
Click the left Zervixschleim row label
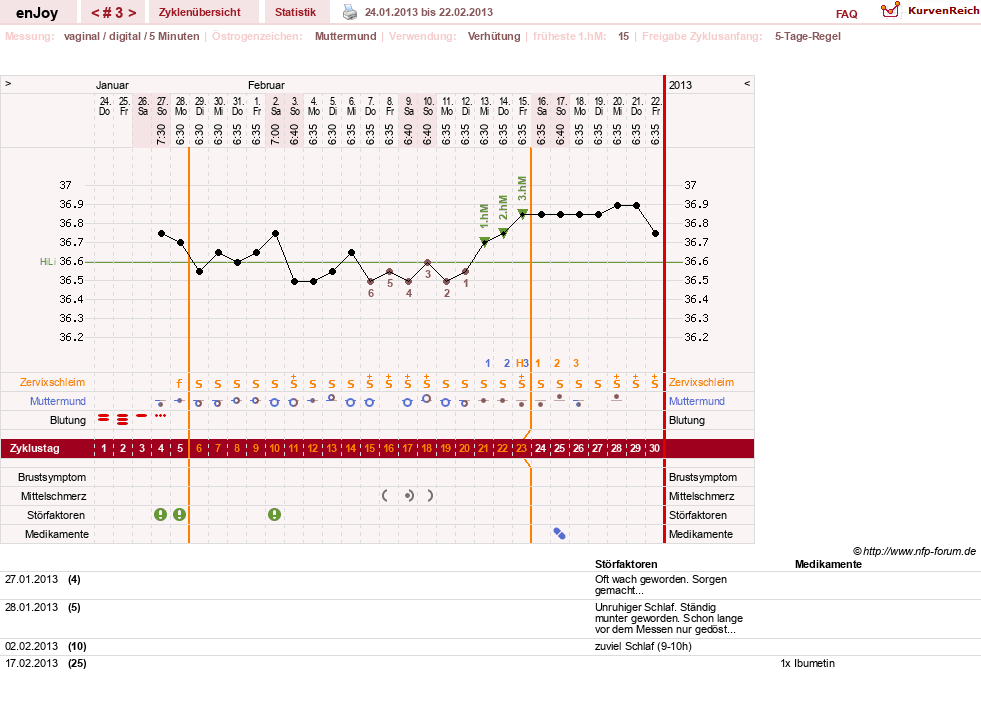click(x=53, y=382)
